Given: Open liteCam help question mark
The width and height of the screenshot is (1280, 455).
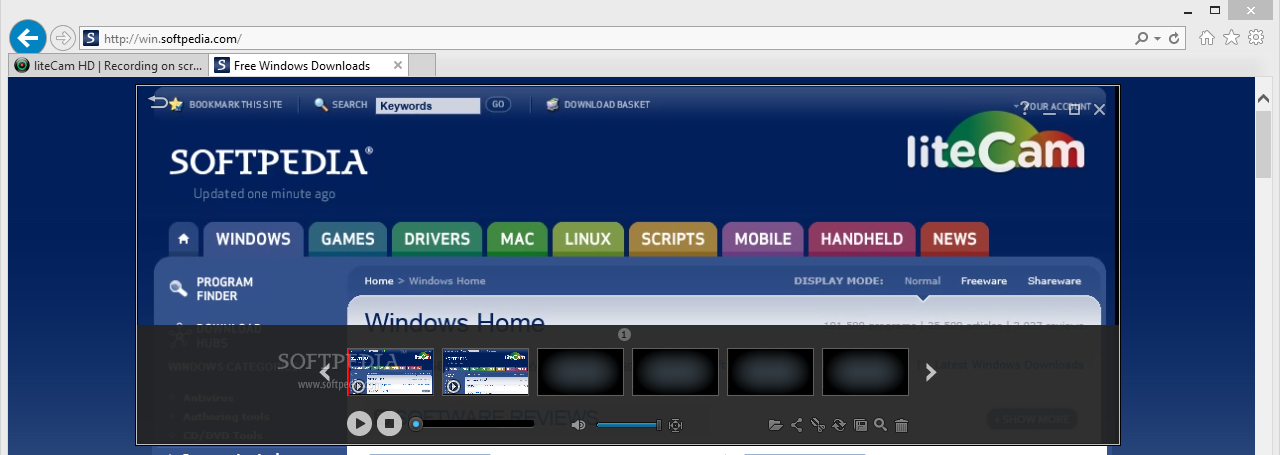Looking at the screenshot, I should click(x=1024, y=108).
